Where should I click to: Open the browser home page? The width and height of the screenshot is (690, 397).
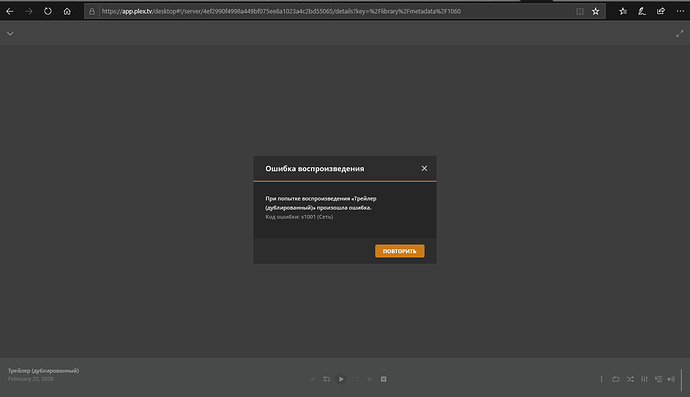pos(67,11)
